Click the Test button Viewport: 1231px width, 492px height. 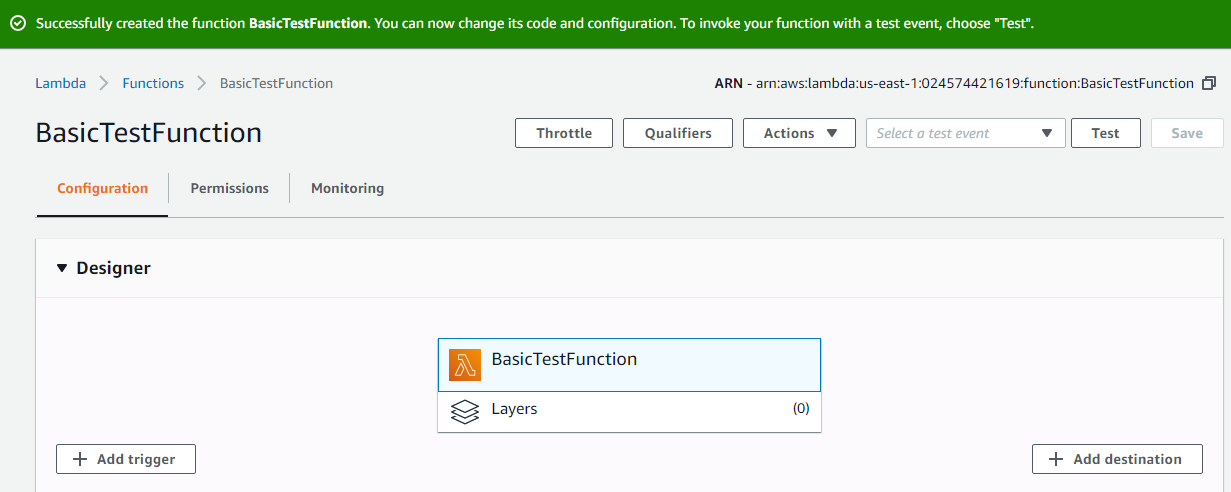coord(1105,133)
